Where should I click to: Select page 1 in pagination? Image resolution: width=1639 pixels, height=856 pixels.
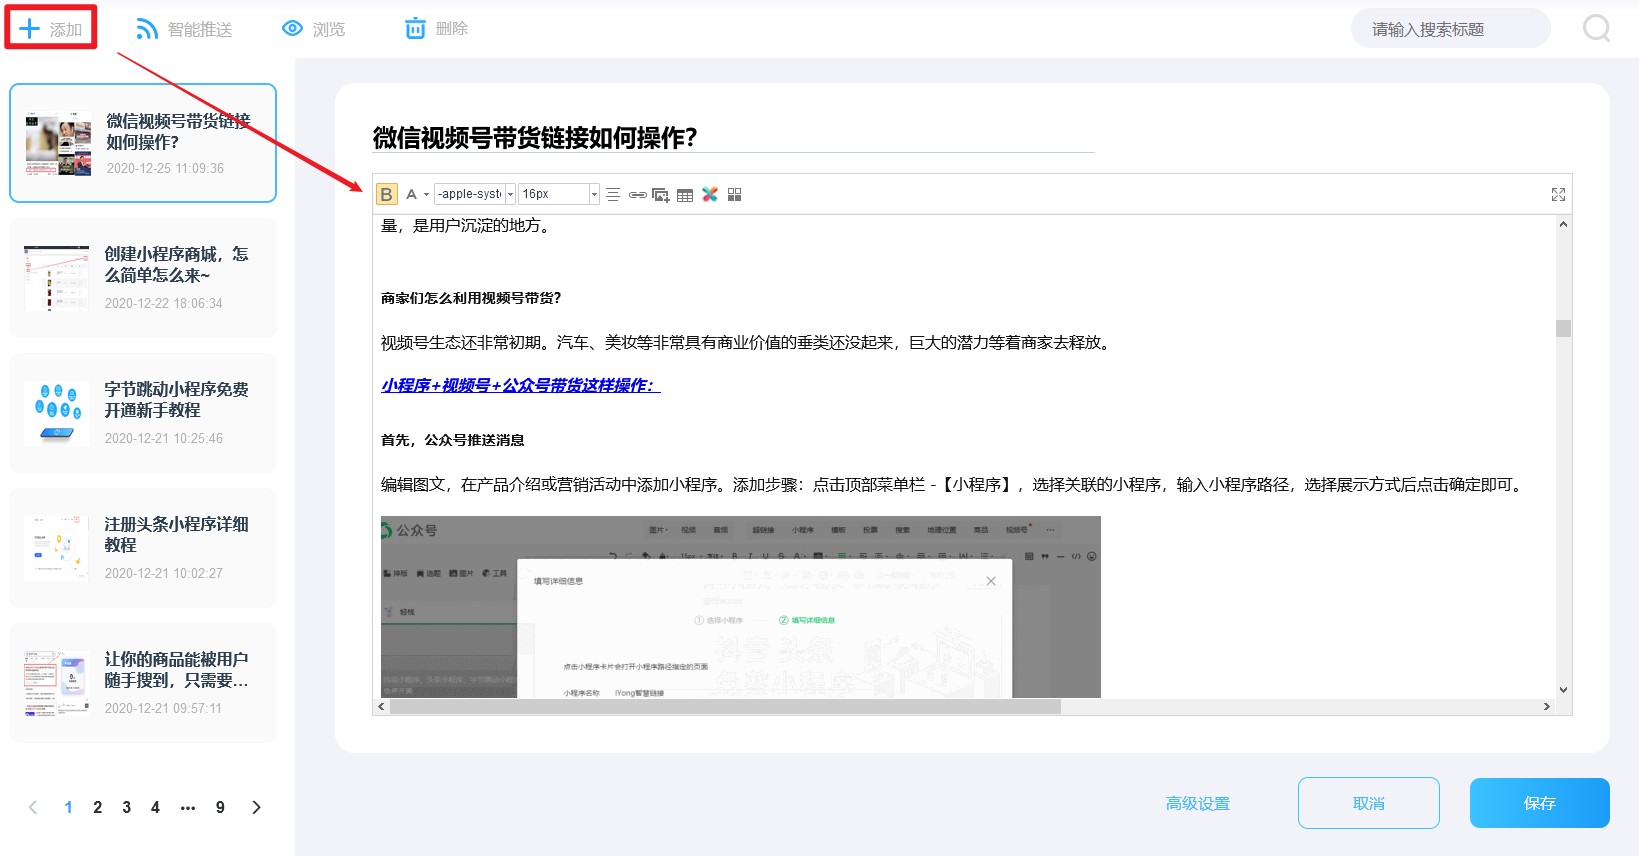coord(68,807)
